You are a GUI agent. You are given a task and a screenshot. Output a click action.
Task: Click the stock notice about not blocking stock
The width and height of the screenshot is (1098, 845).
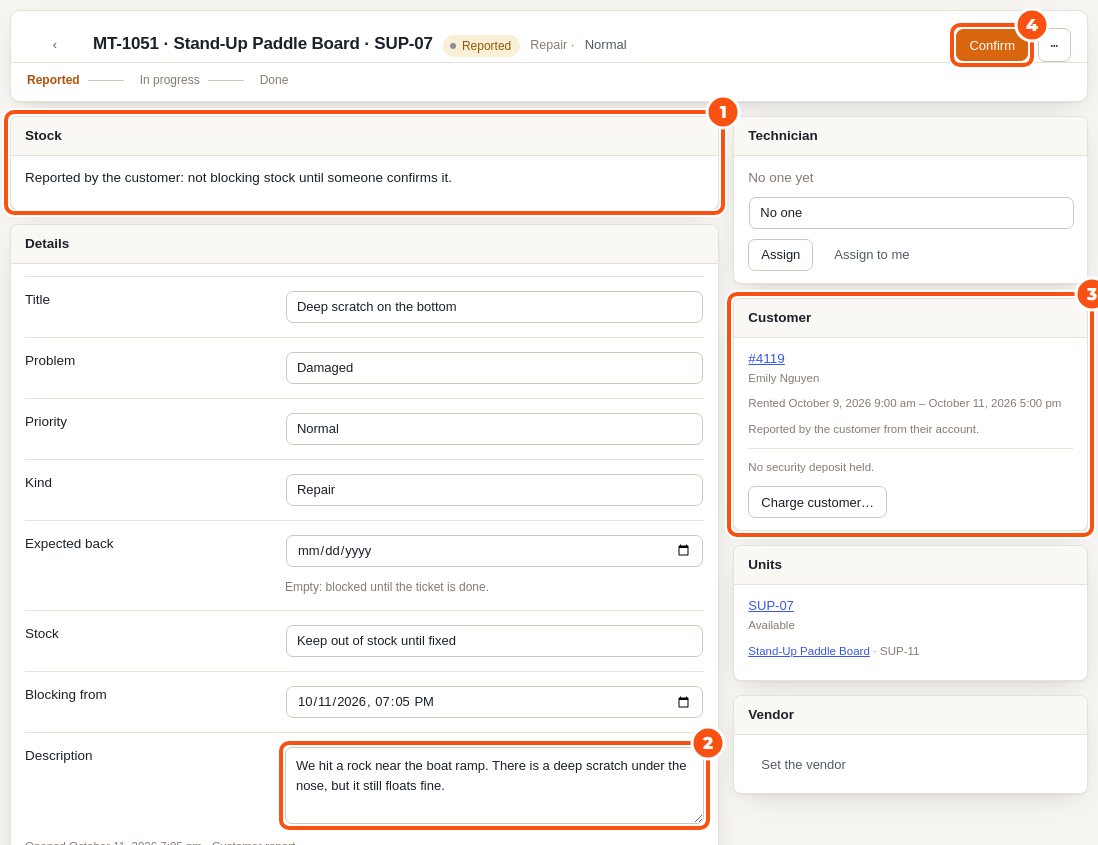(238, 178)
